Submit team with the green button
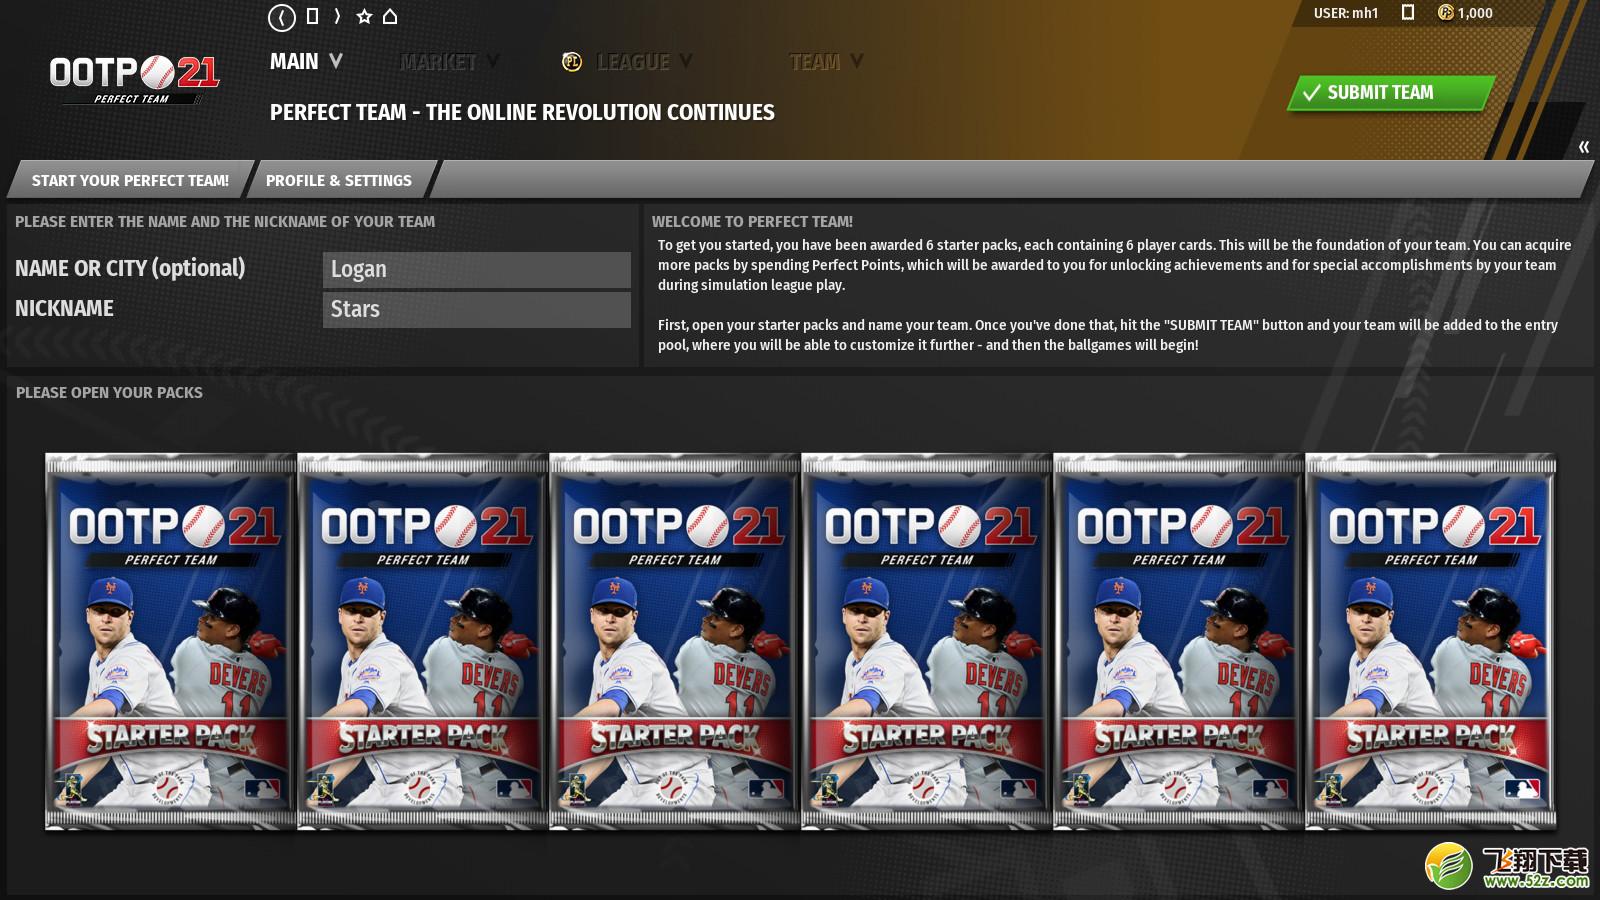The image size is (1600, 900). tap(1390, 93)
